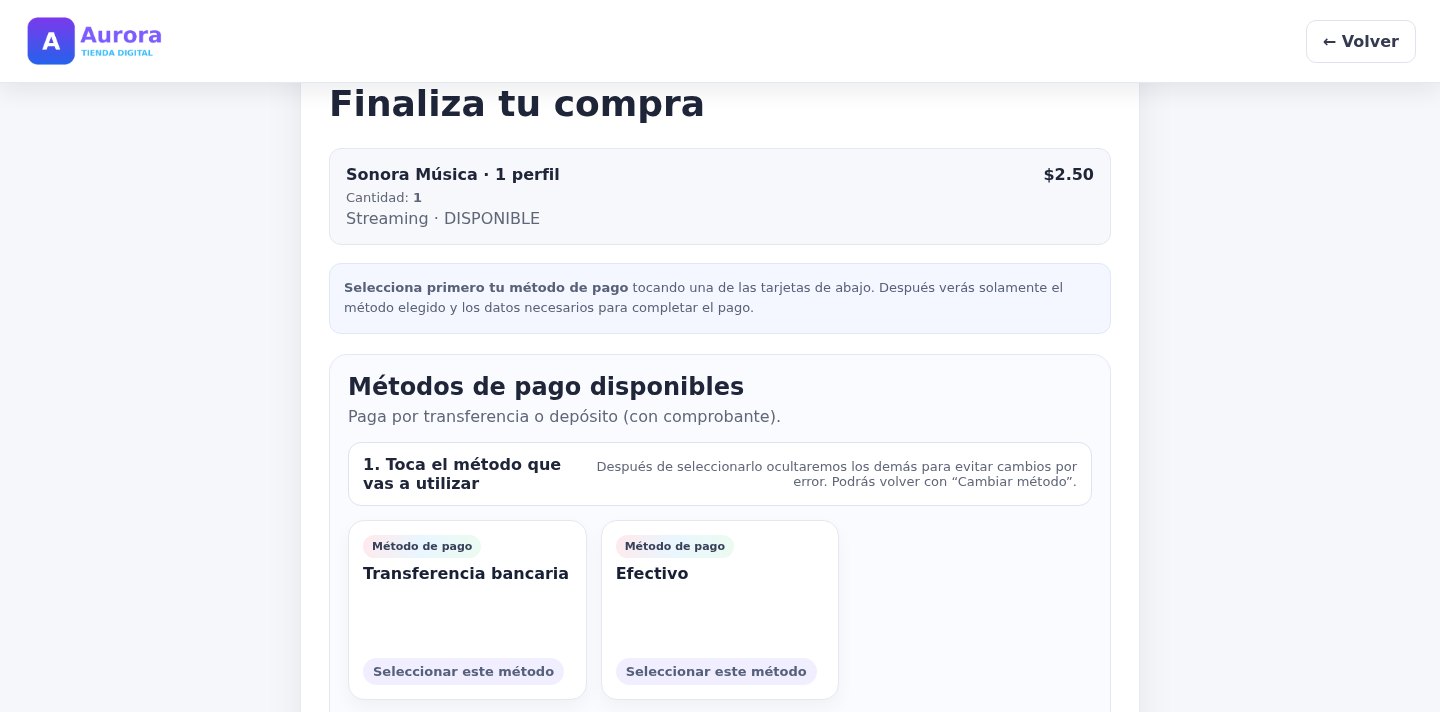Click the 'Métodos de pago disponibles' heading

pos(546,387)
